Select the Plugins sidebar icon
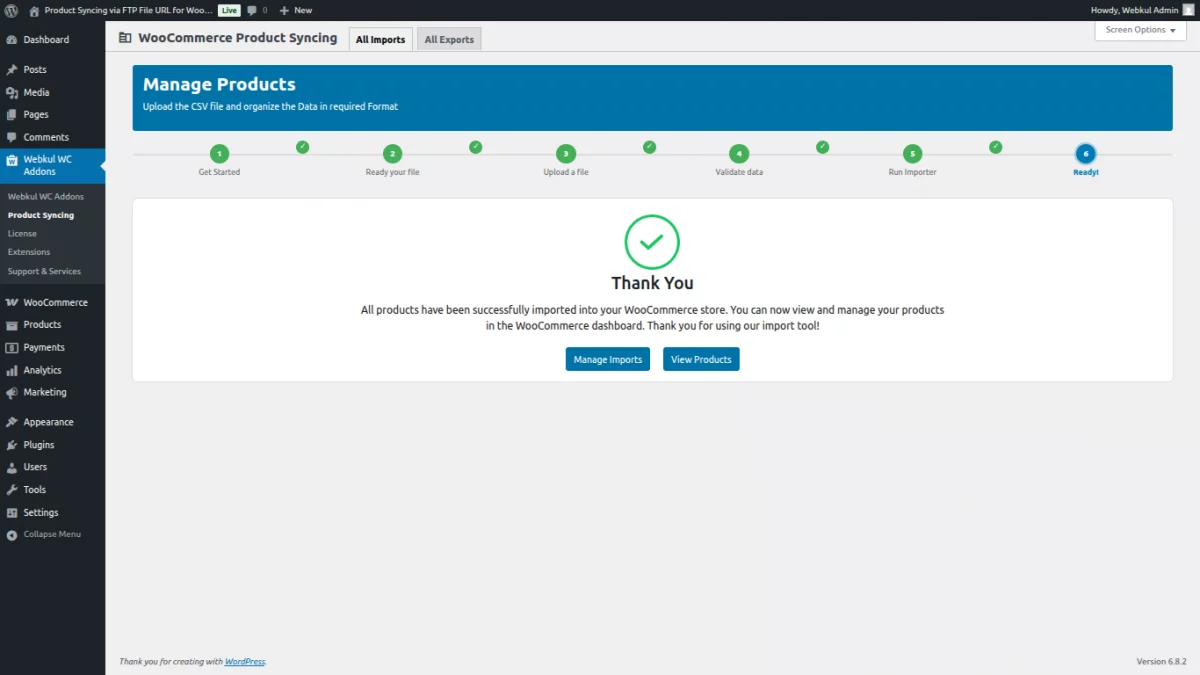The height and width of the screenshot is (675, 1200). point(14,444)
